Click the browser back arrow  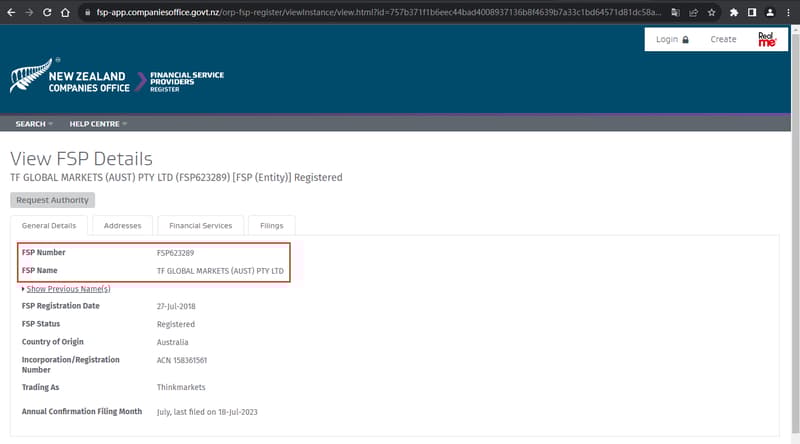pos(9,13)
